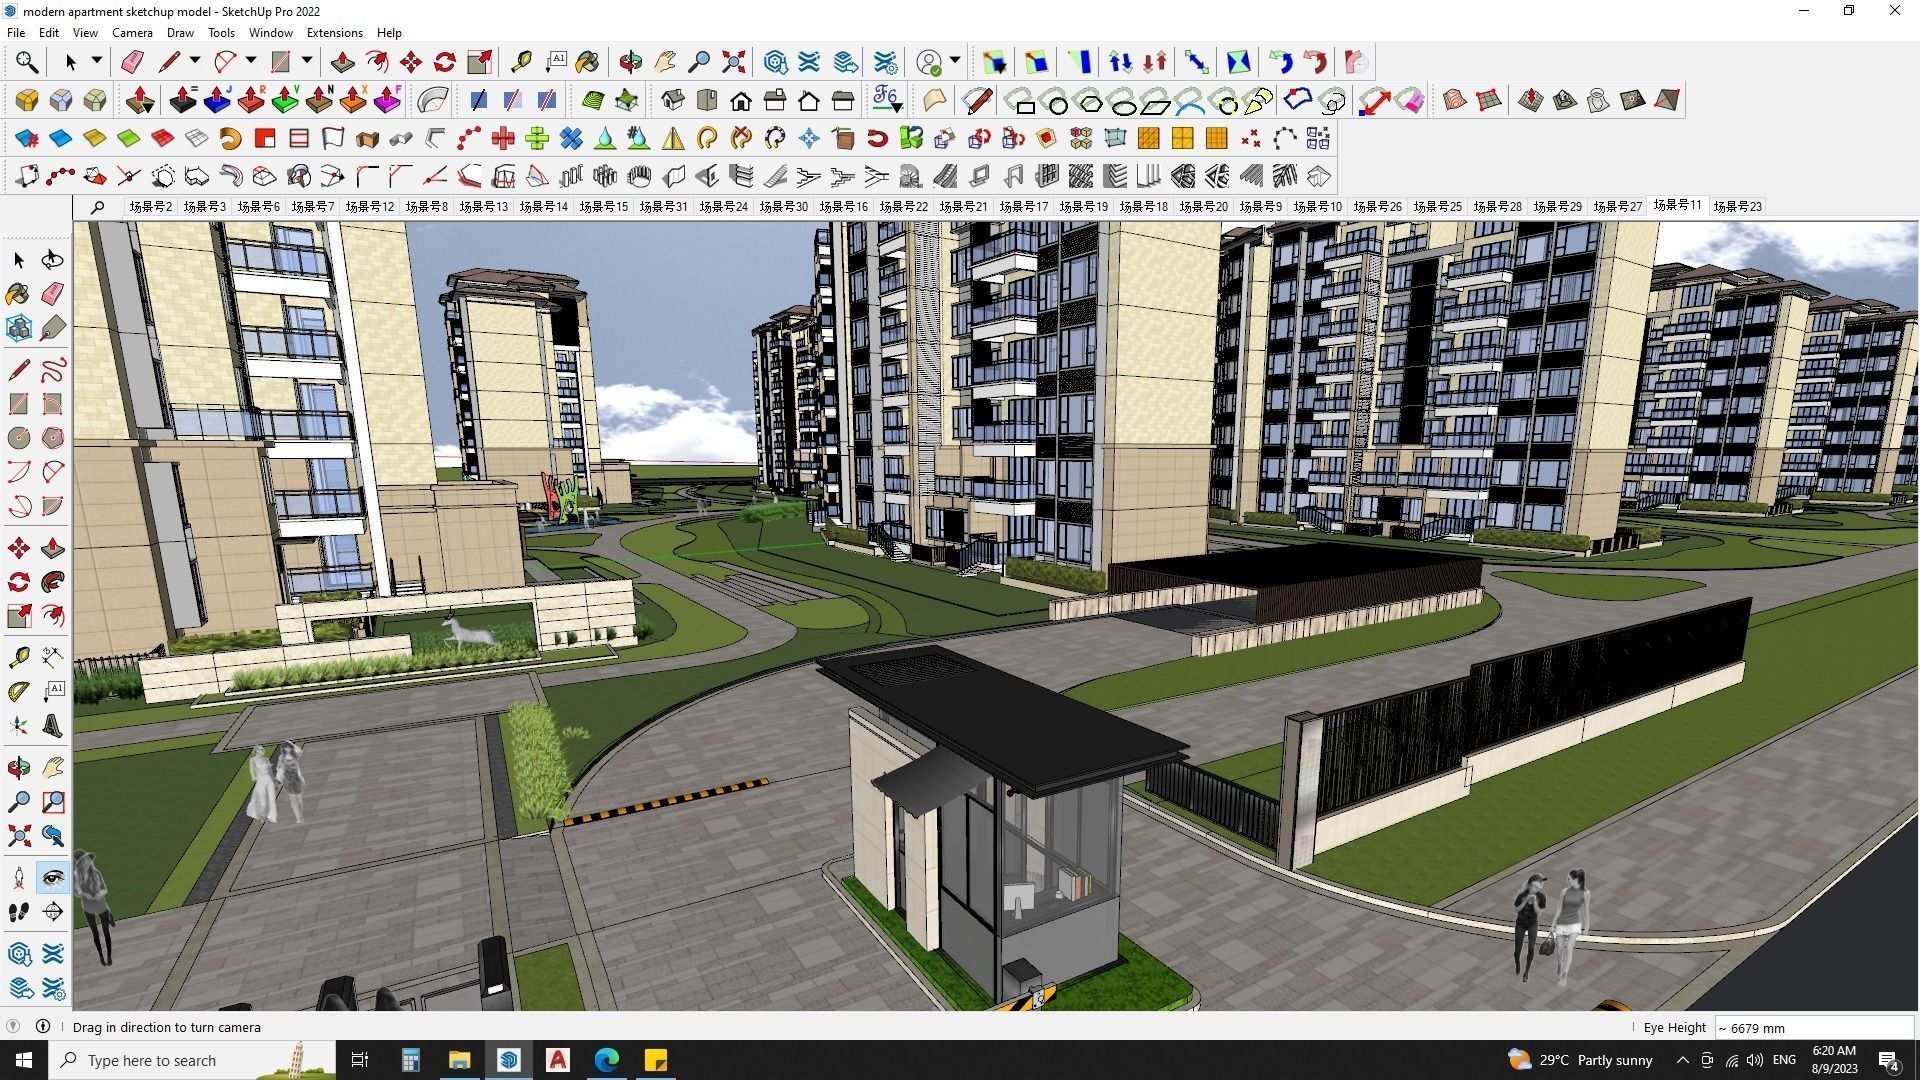Toggle the Look Around eye tool
1920x1080 pixels.
(x=52, y=878)
